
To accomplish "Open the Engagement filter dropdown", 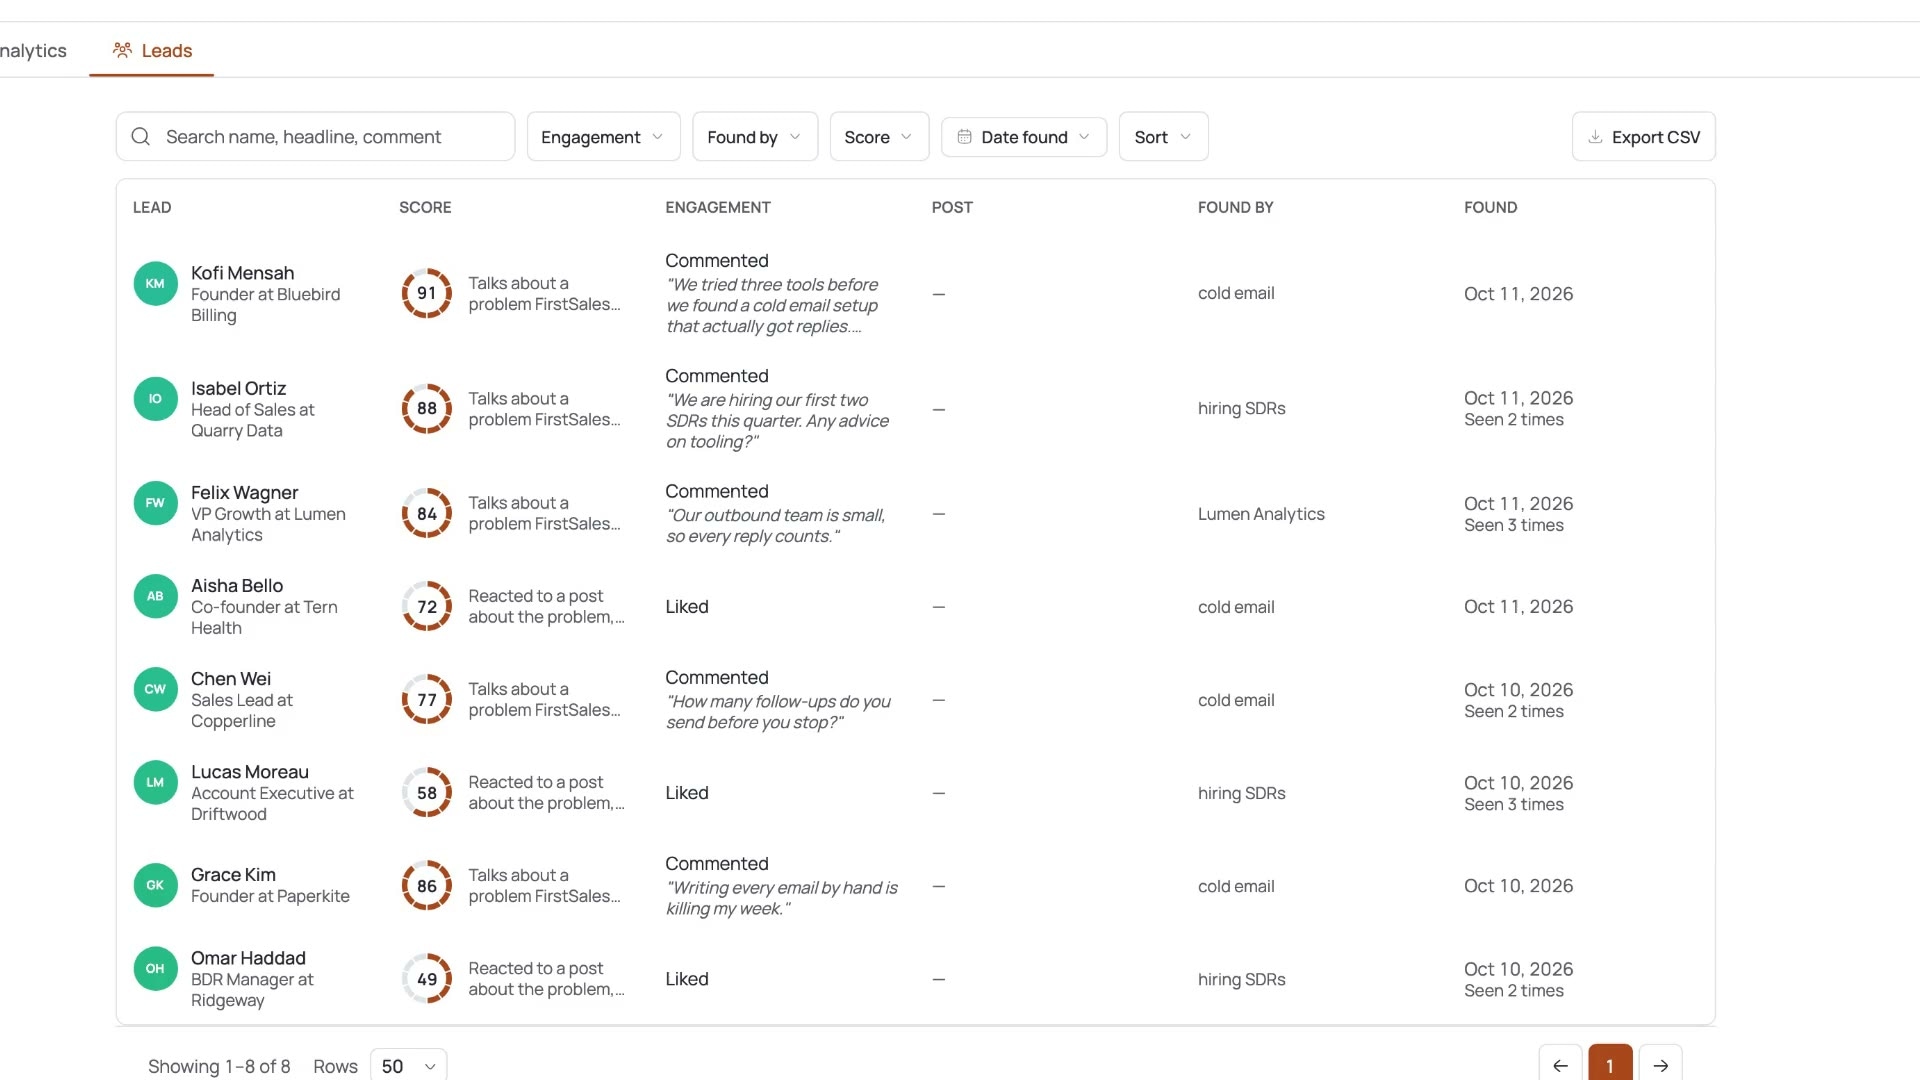I will point(603,136).
